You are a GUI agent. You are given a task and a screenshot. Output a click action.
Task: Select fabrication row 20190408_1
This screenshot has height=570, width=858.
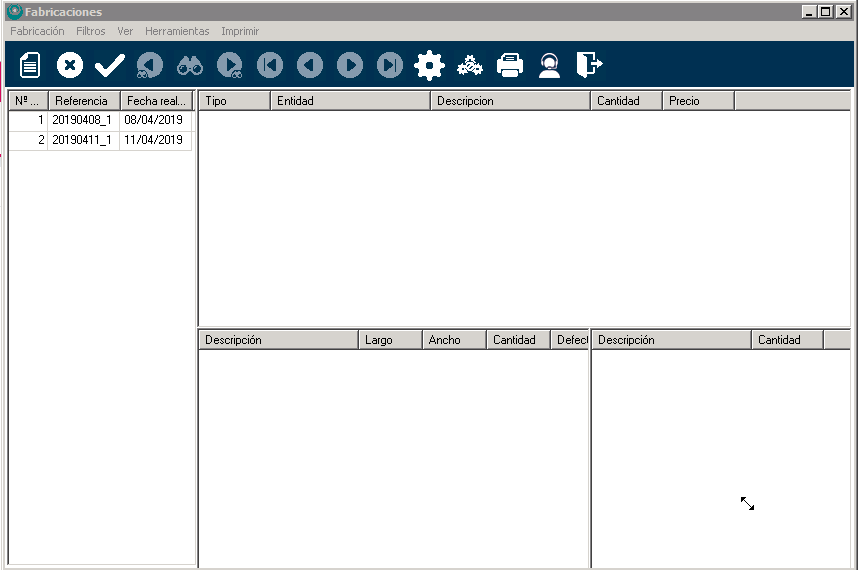(x=82, y=119)
